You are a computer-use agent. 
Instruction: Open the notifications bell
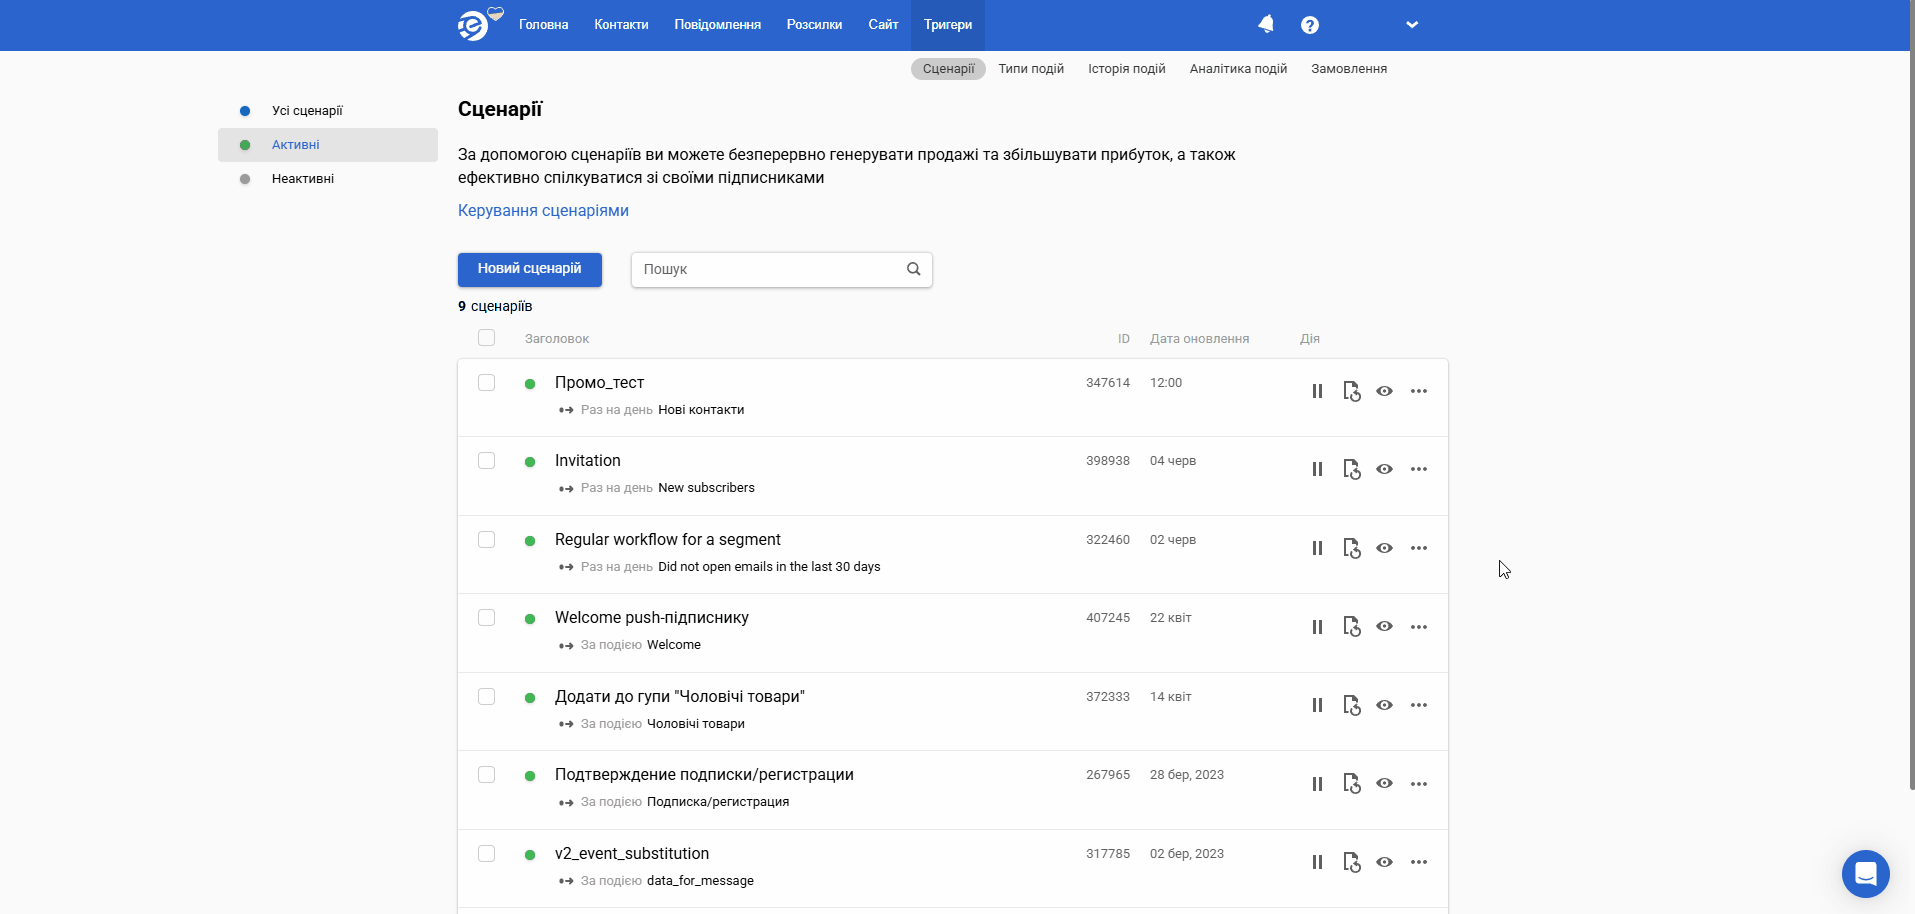click(x=1266, y=24)
